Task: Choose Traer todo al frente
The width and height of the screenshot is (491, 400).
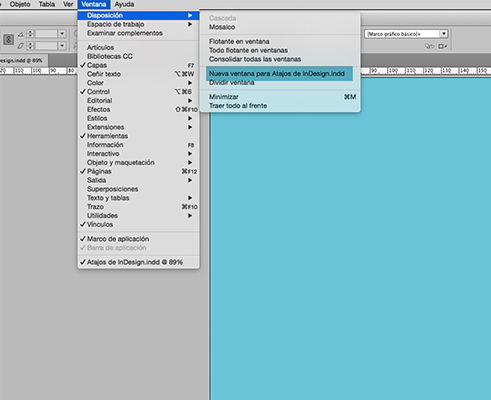Action: (280, 106)
